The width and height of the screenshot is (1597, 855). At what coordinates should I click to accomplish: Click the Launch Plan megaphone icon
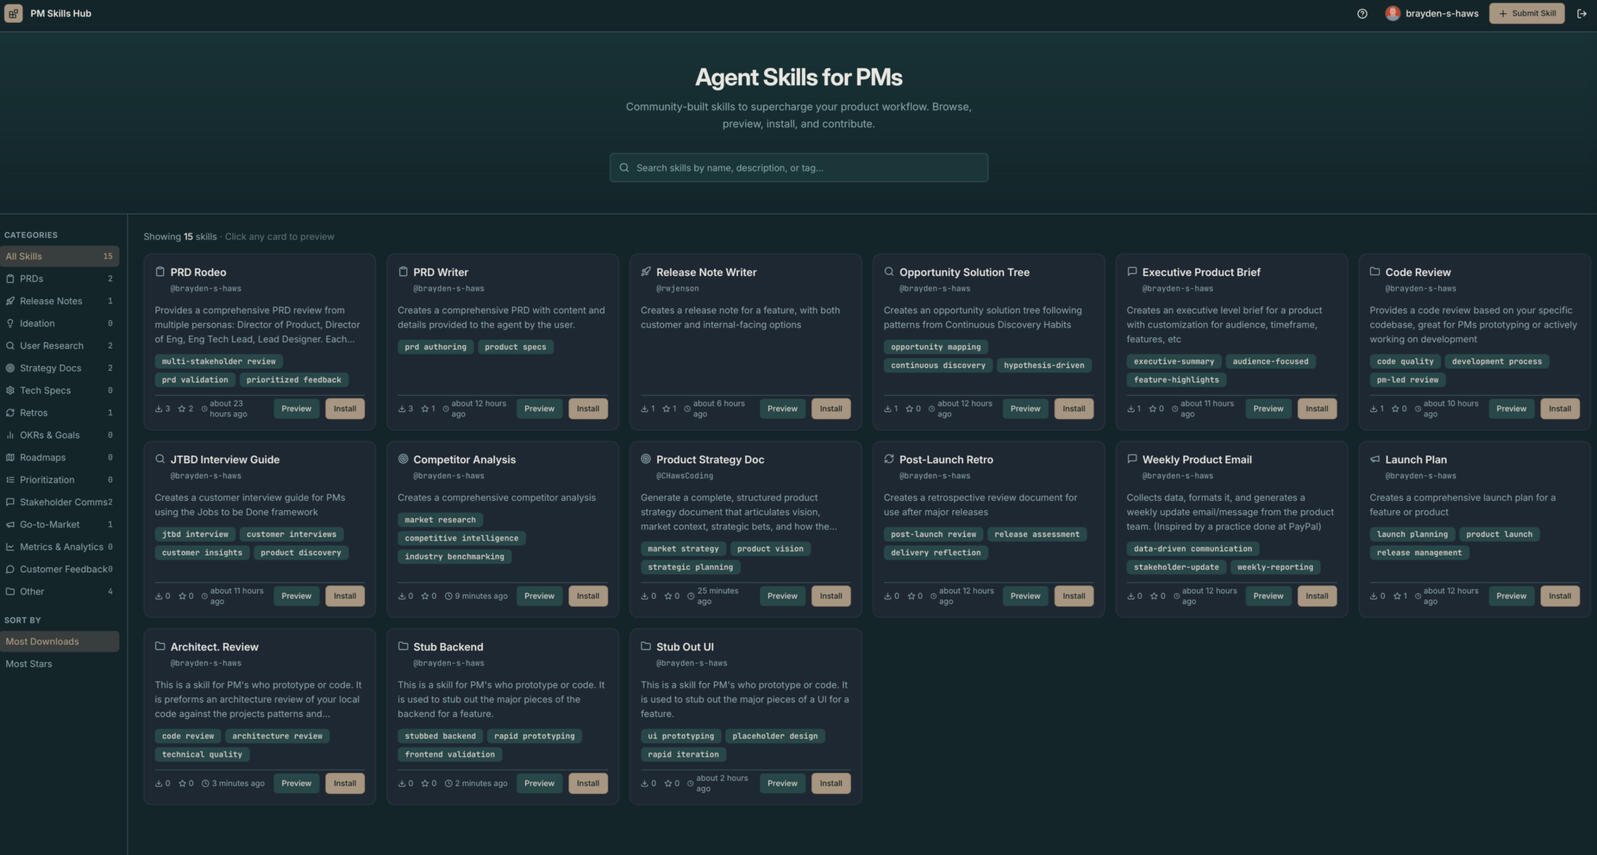(1375, 459)
